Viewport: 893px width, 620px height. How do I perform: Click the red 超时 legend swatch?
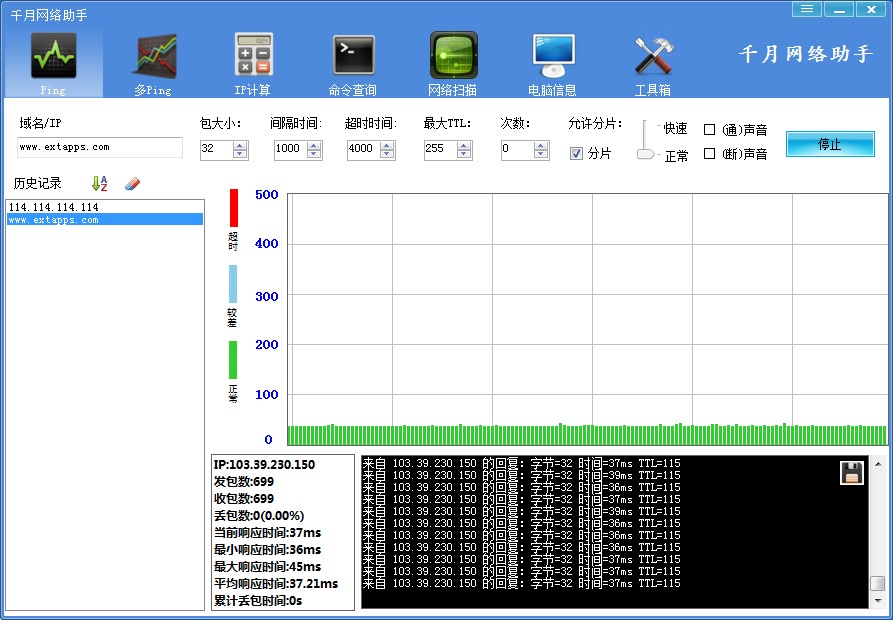[x=234, y=208]
